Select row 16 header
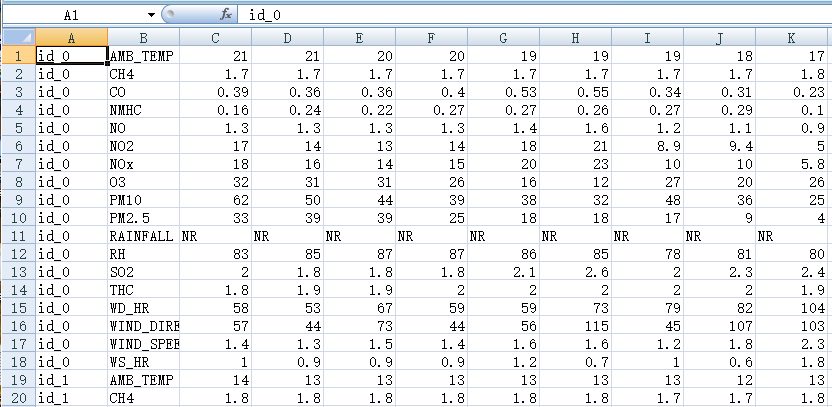 click(19, 325)
